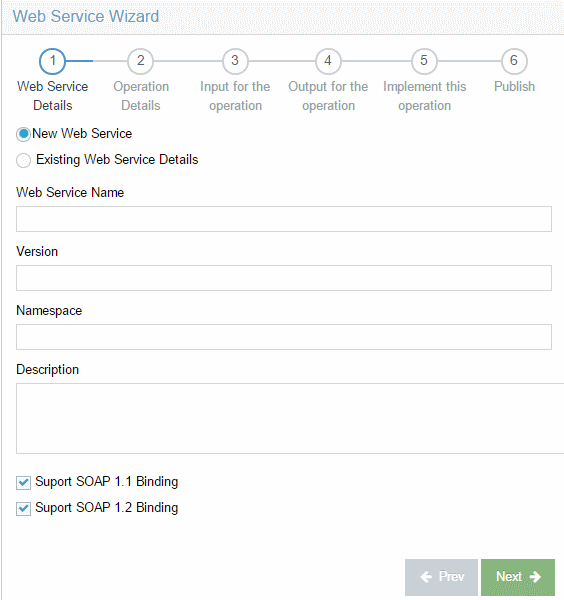
Task: Click the Publish step label
Action: point(514,86)
